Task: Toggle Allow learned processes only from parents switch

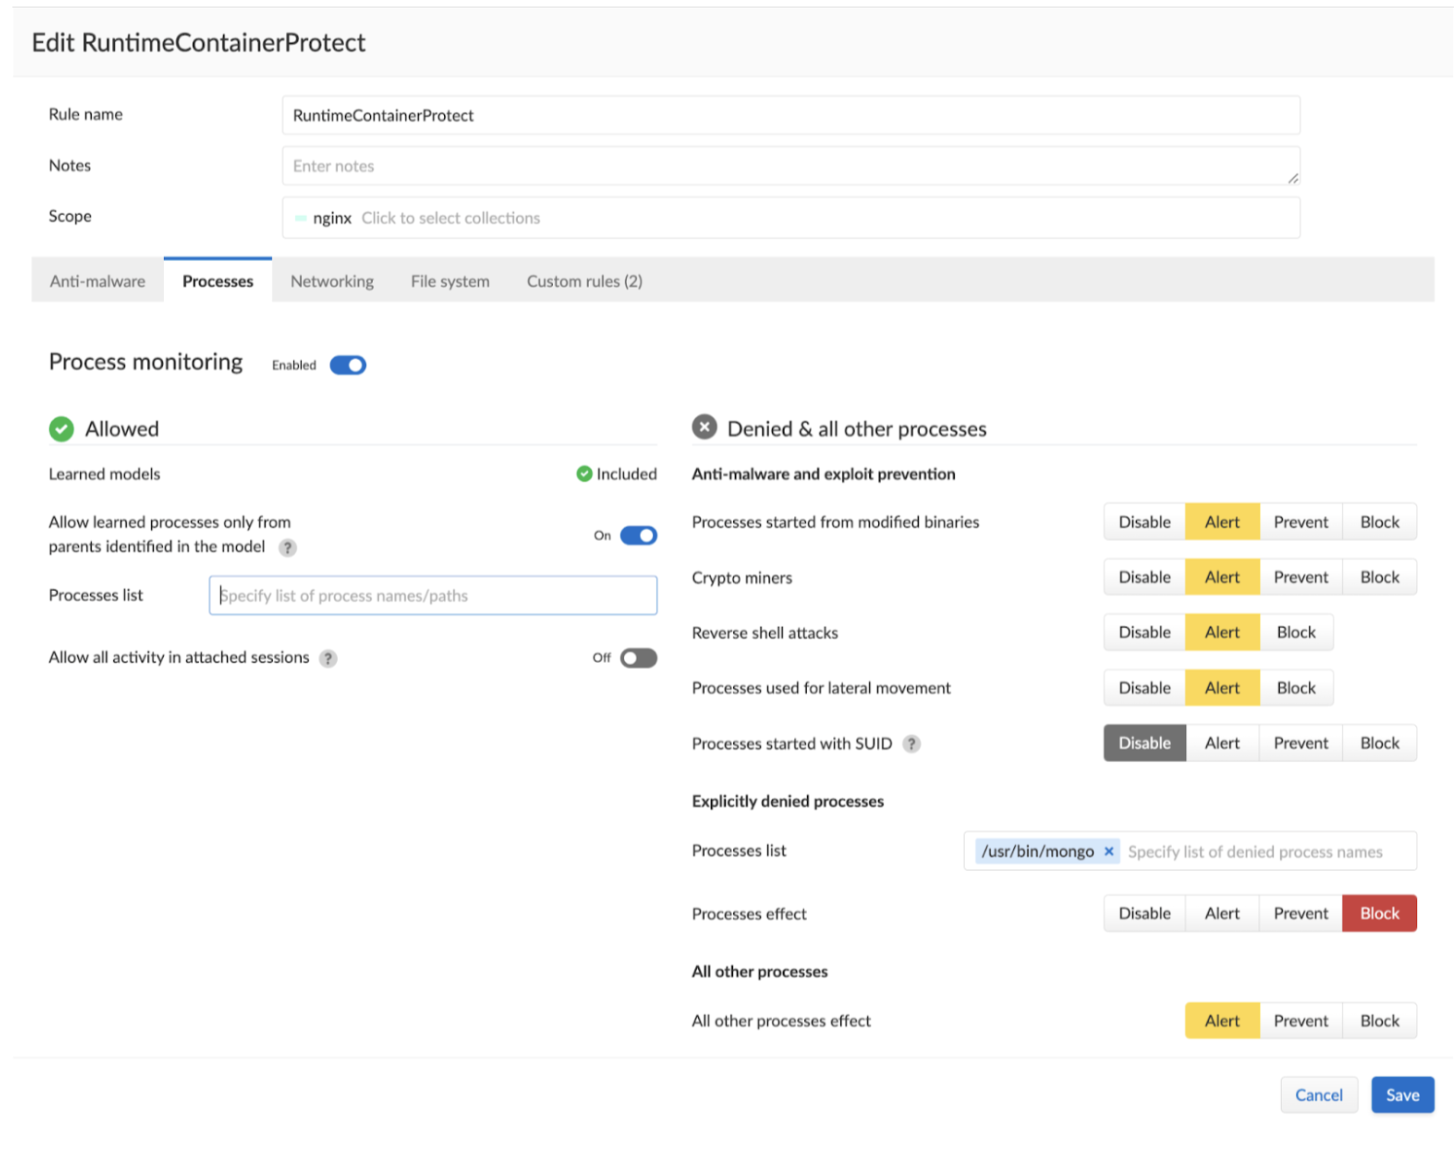Action: pyautogui.click(x=638, y=536)
